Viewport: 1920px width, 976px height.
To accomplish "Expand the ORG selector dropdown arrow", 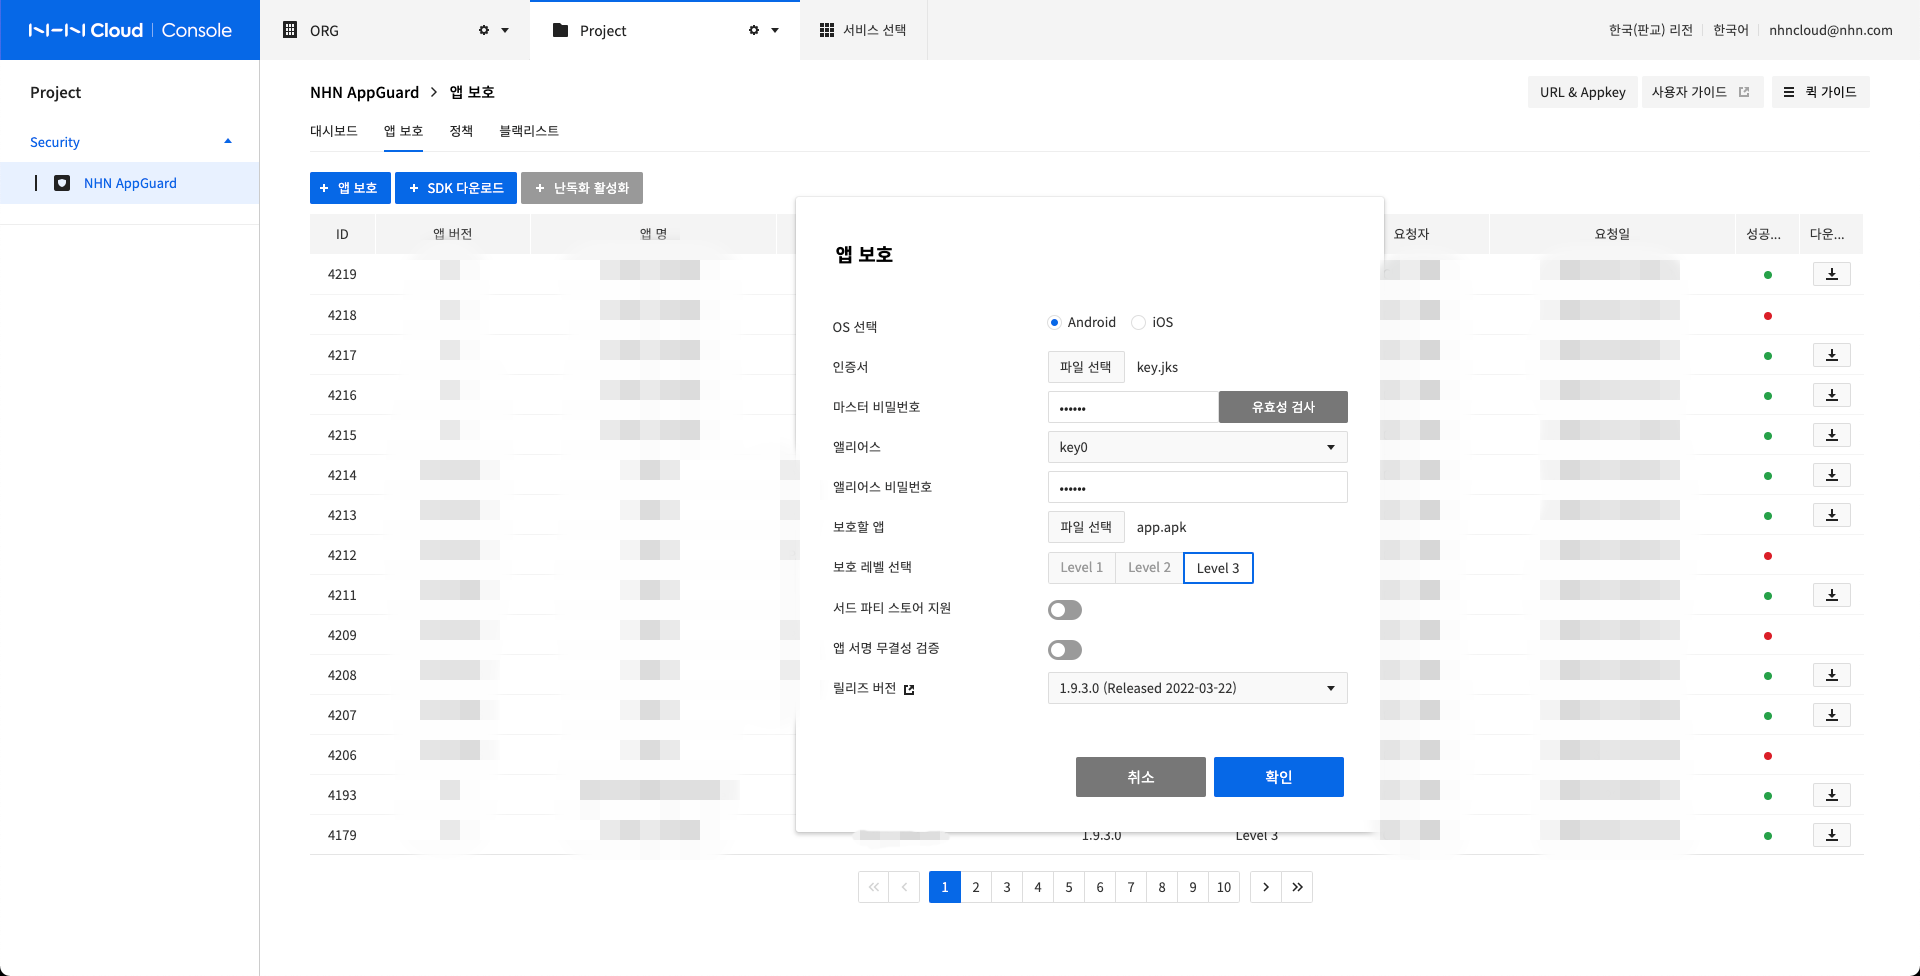I will [505, 30].
